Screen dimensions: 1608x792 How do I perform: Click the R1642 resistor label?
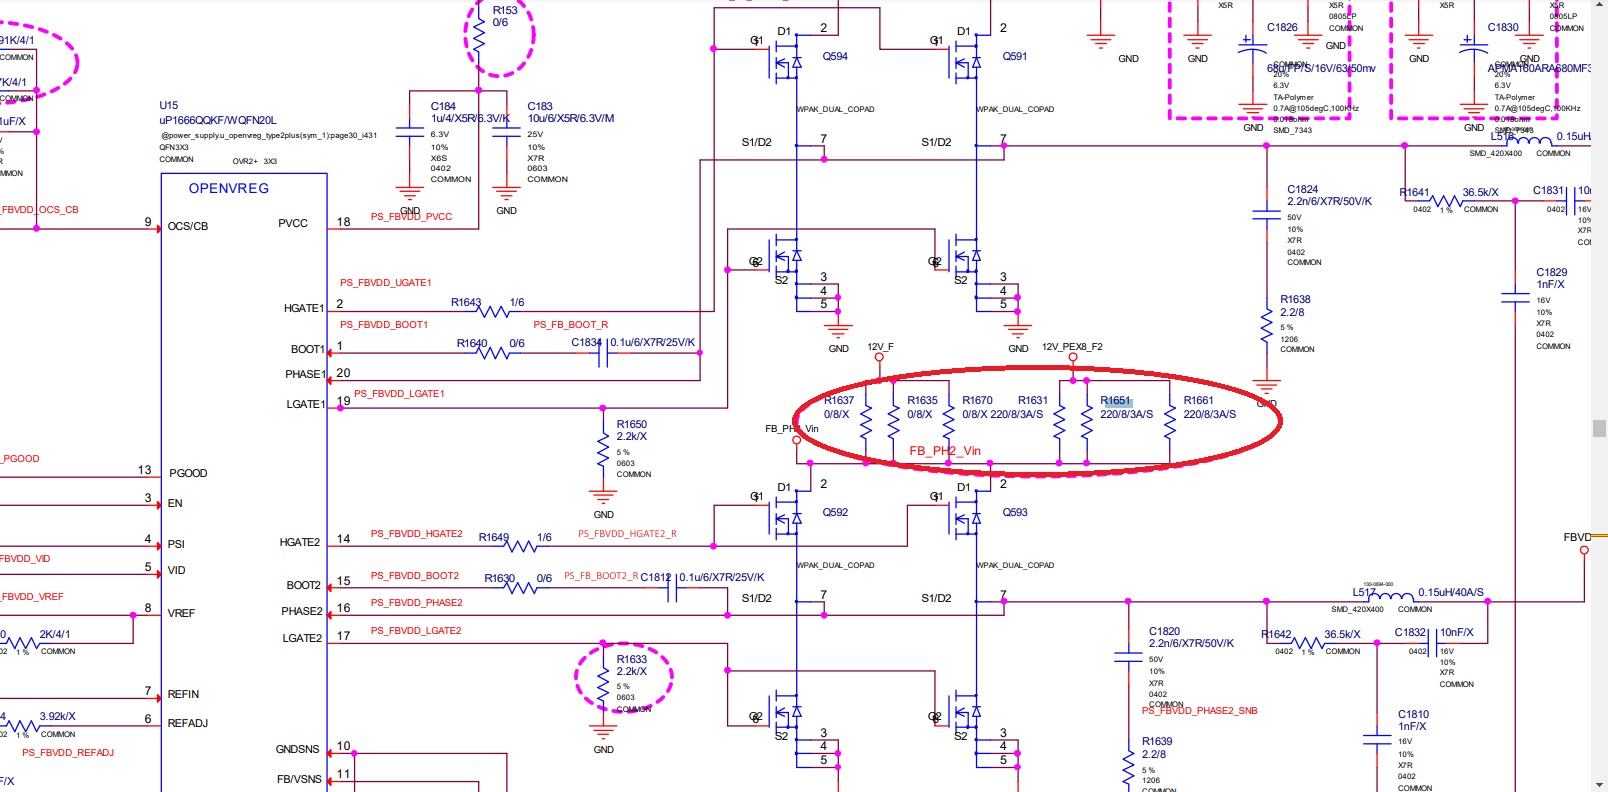pos(1276,634)
